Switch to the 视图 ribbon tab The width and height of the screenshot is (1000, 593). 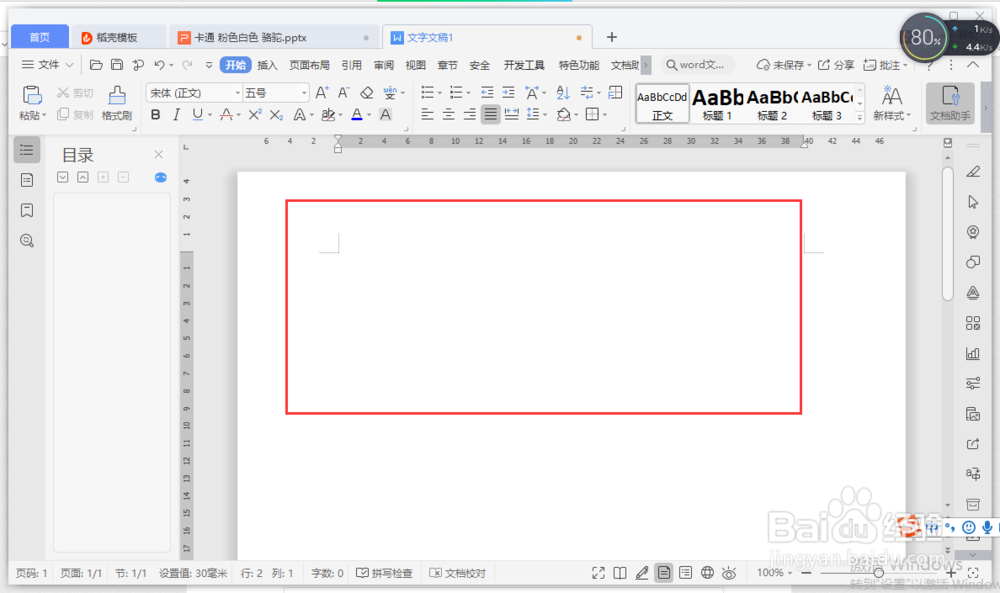415,65
